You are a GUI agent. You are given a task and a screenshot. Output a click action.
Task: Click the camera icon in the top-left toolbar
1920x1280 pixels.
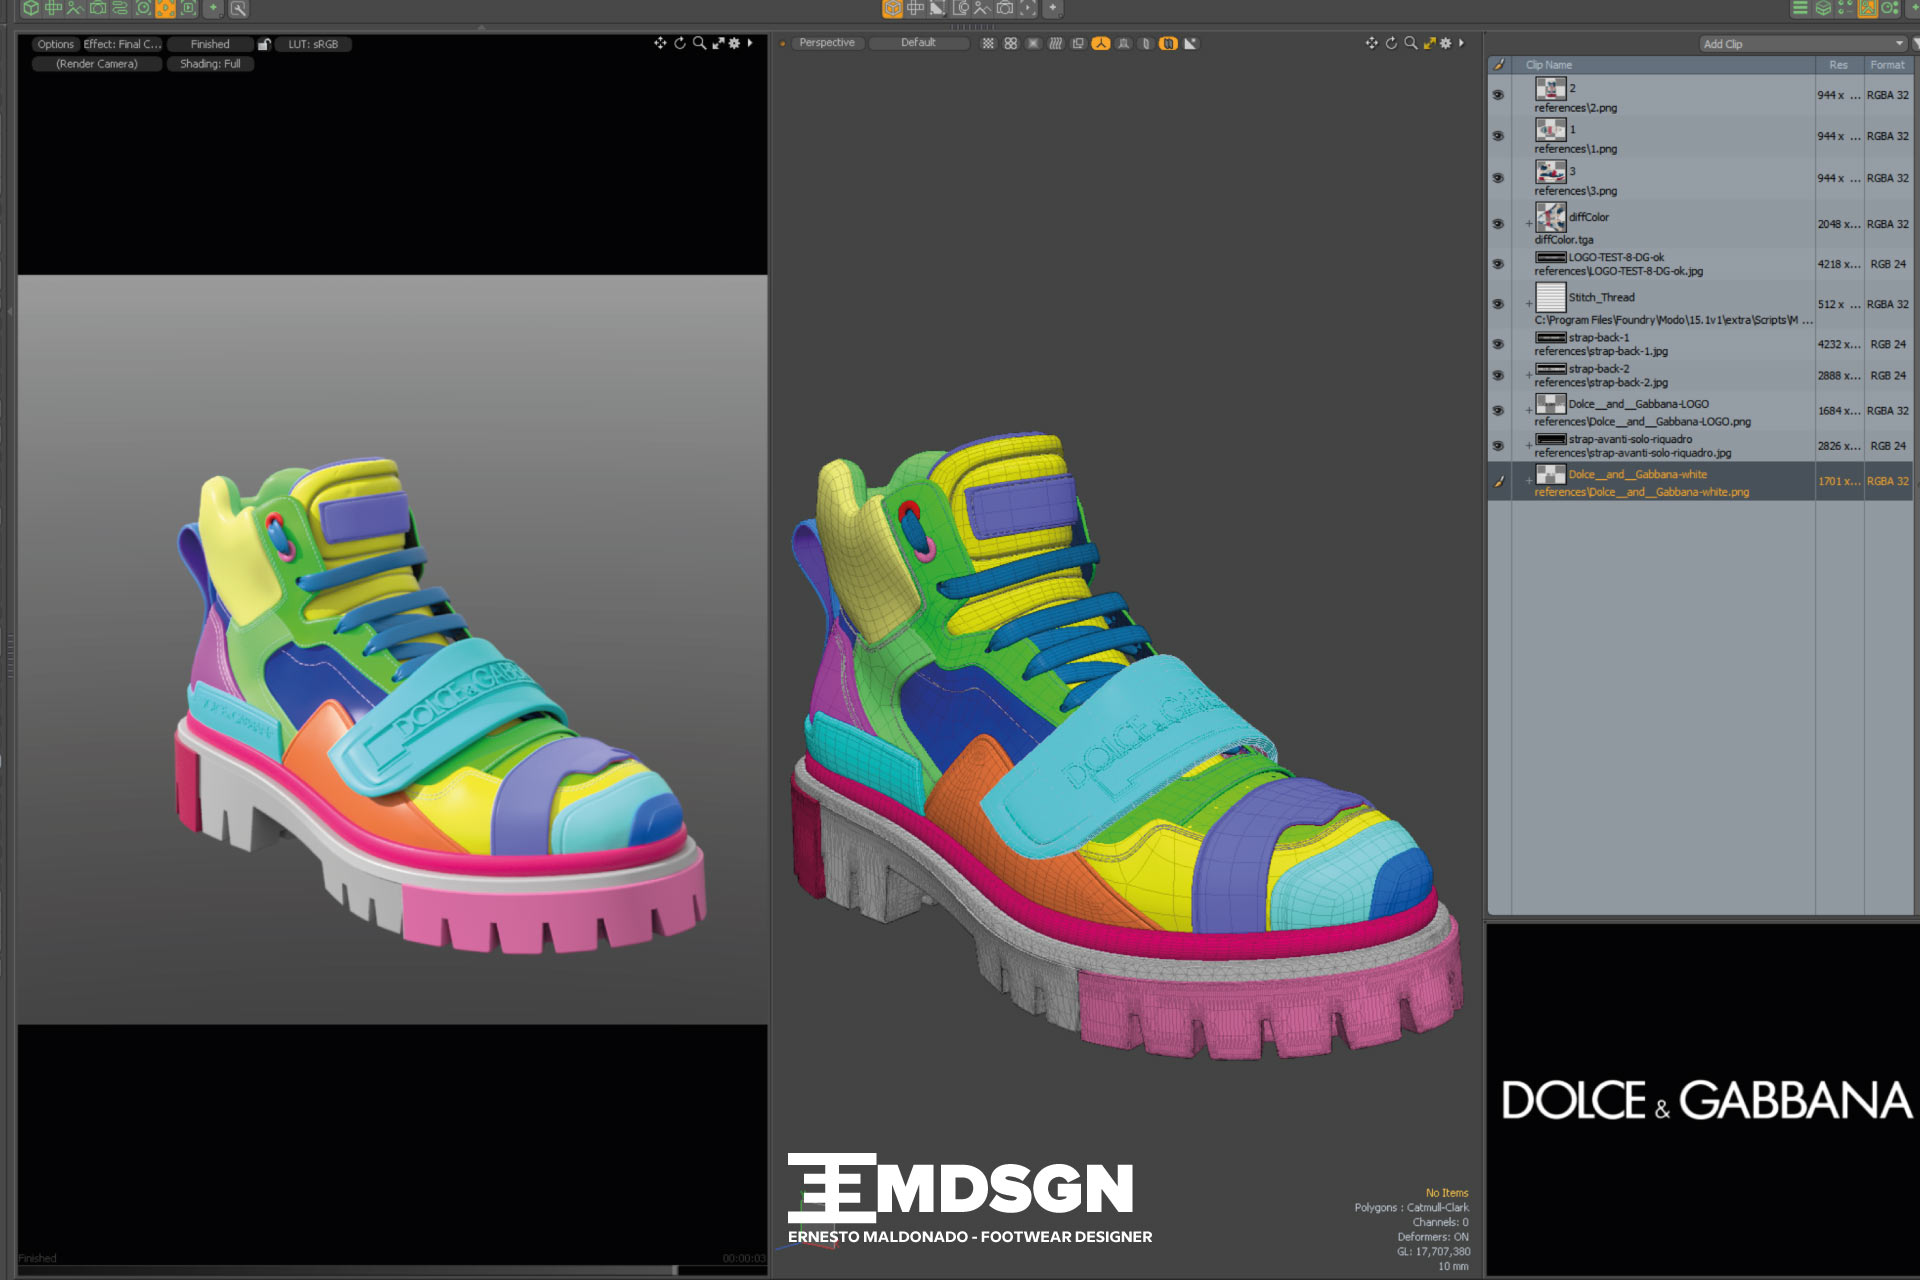(98, 8)
